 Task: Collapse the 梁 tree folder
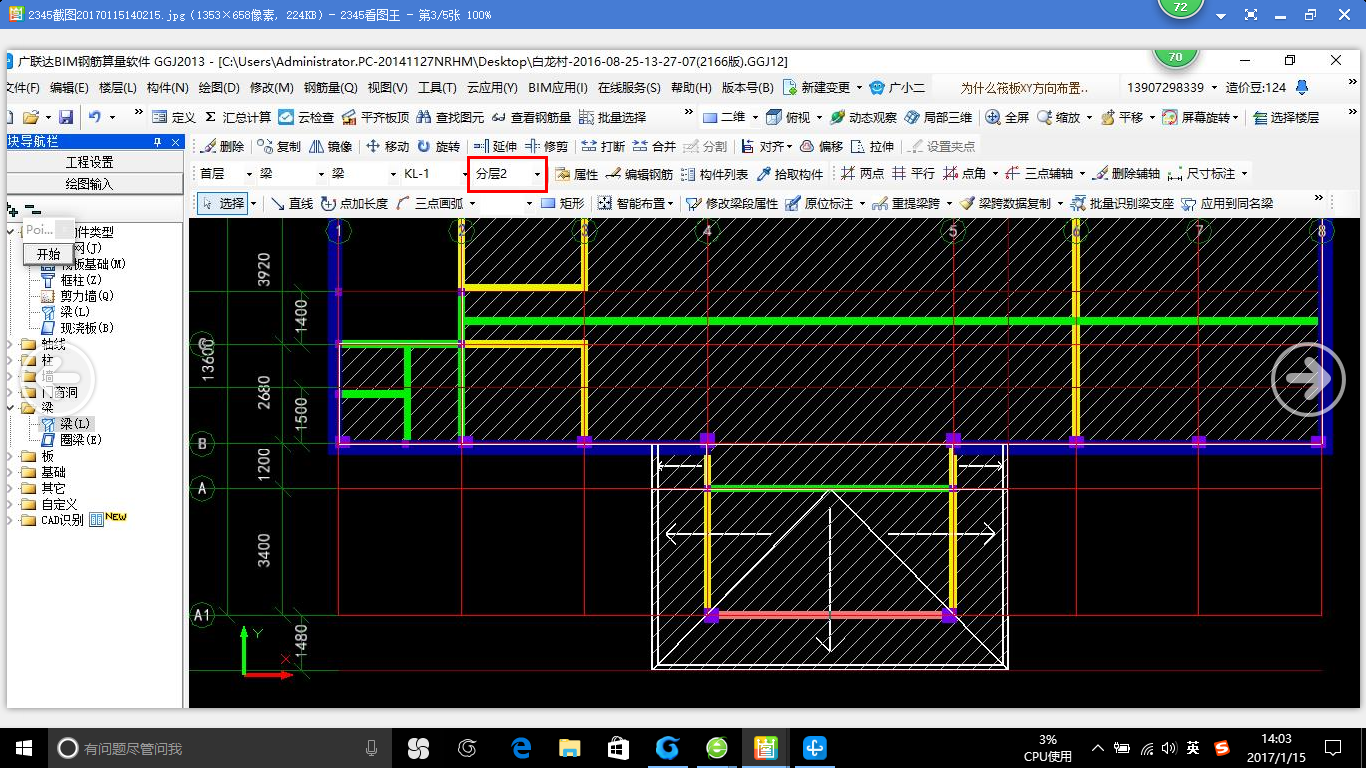point(11,408)
